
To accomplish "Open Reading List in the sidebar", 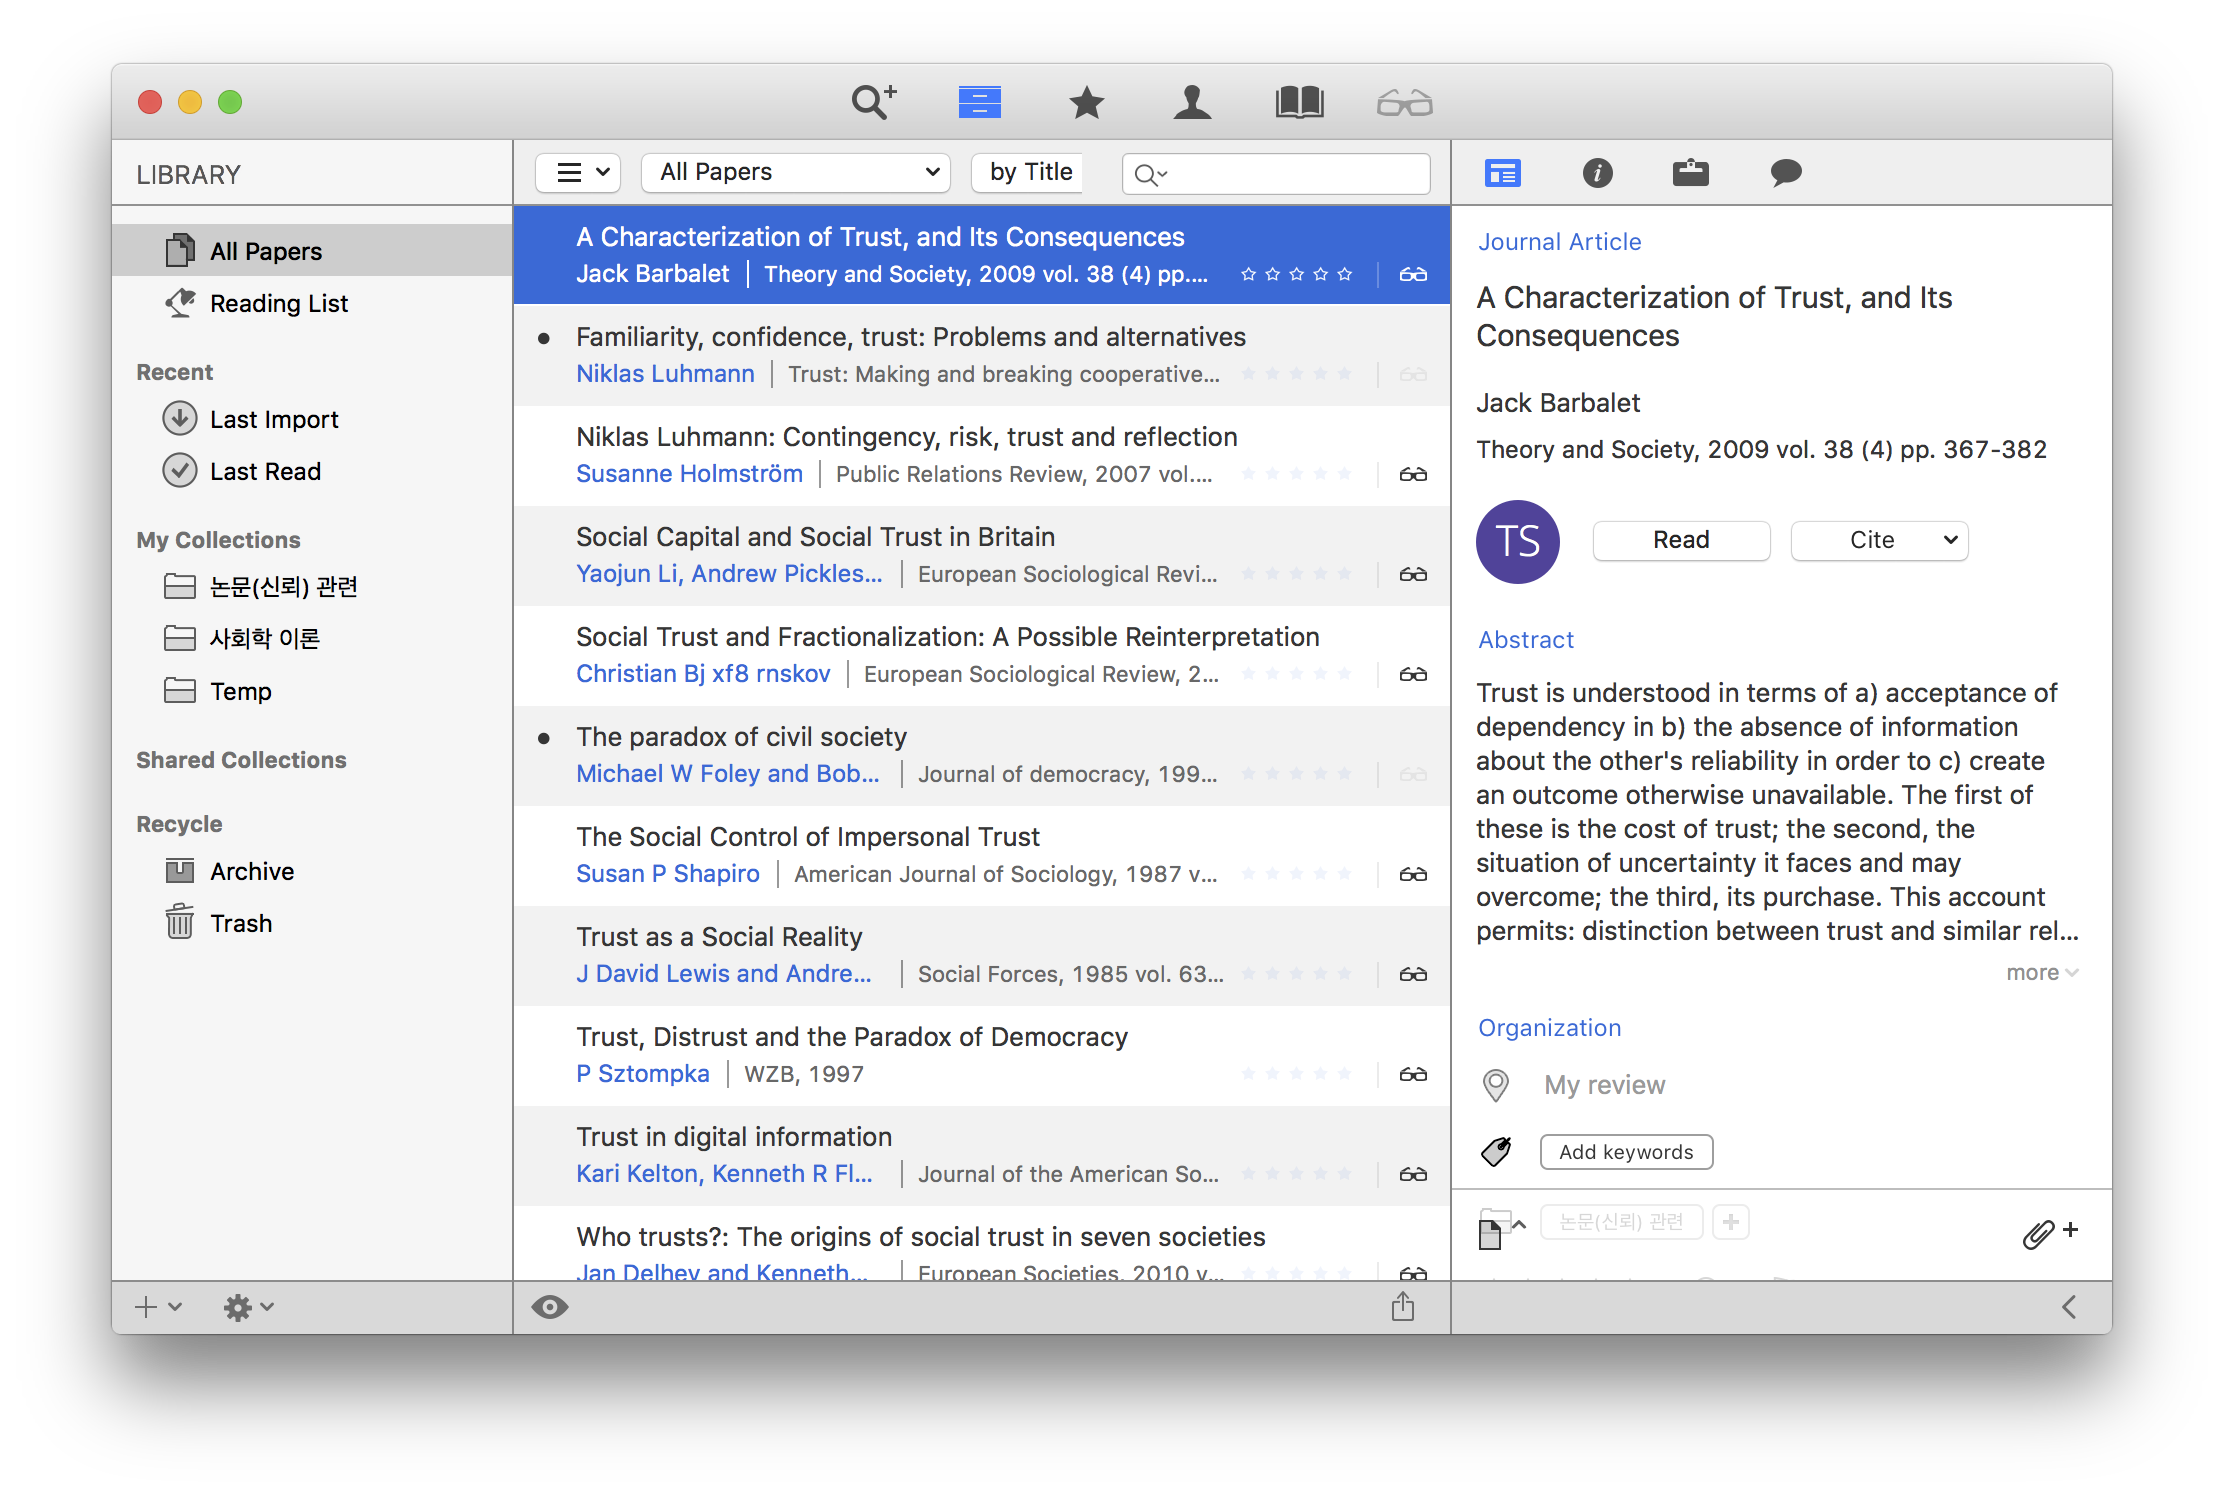I will click(x=312, y=303).
